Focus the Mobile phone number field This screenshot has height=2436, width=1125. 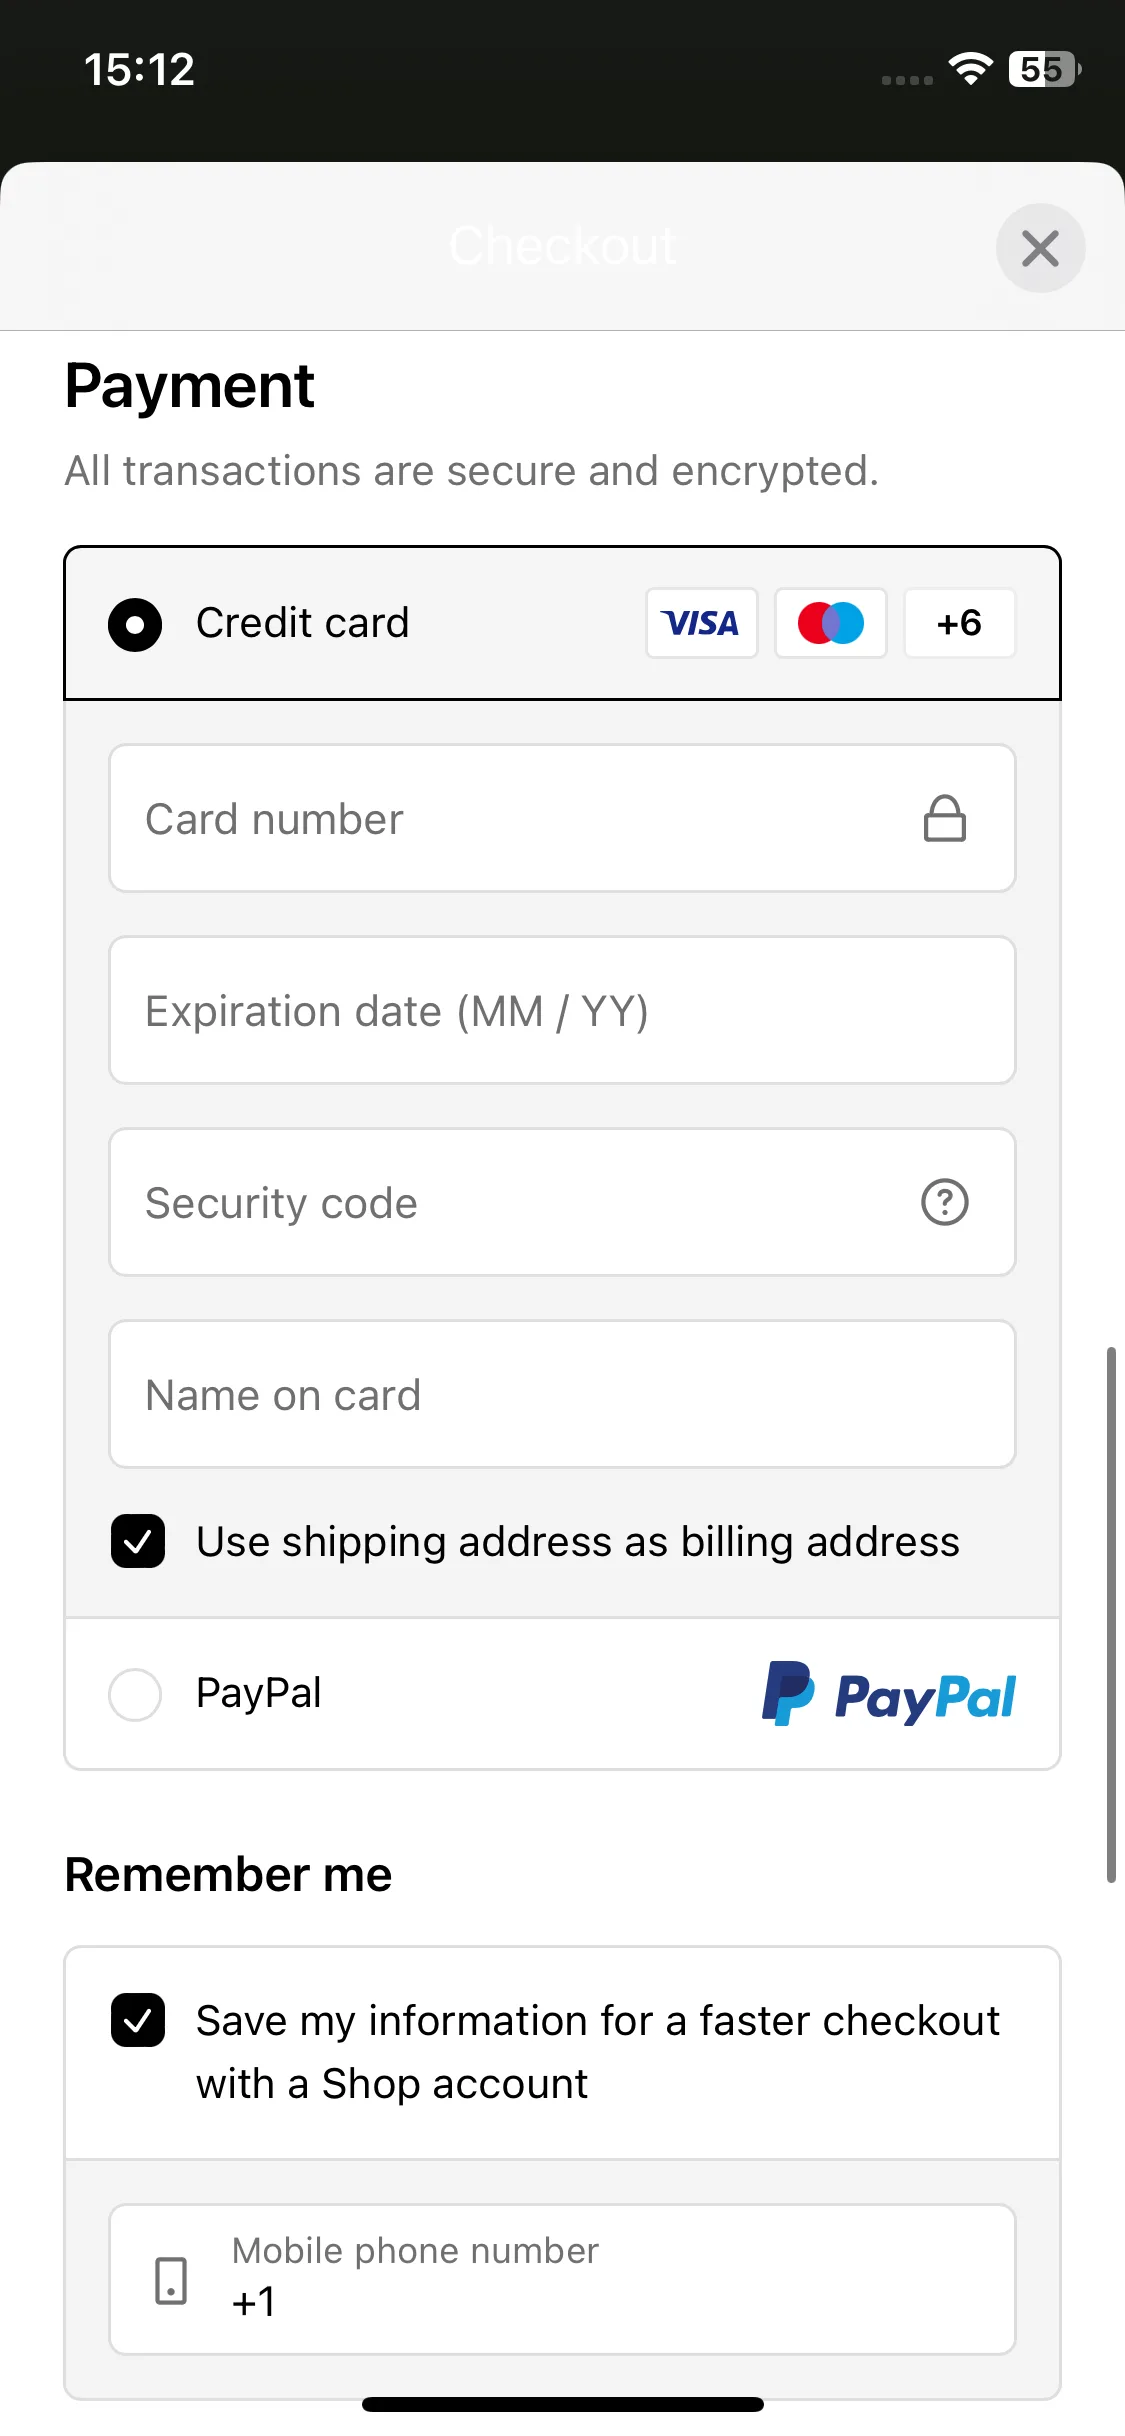point(562,2280)
